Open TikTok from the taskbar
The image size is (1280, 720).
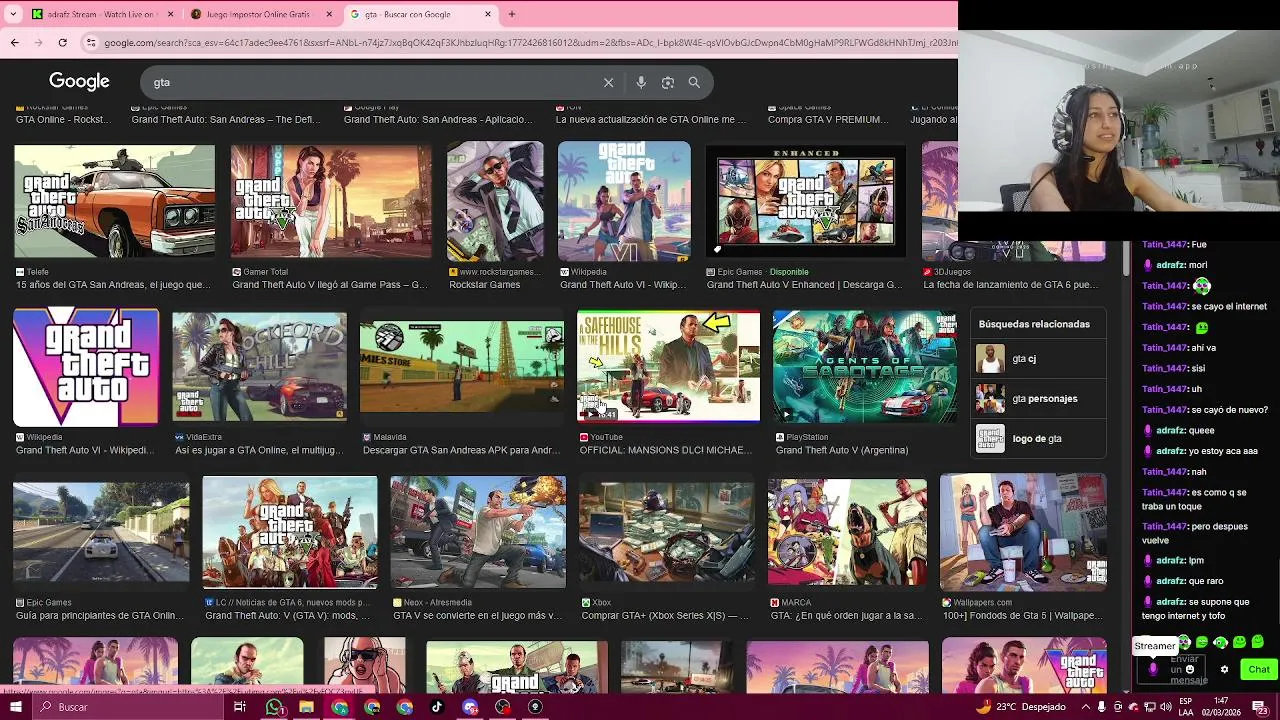click(437, 707)
